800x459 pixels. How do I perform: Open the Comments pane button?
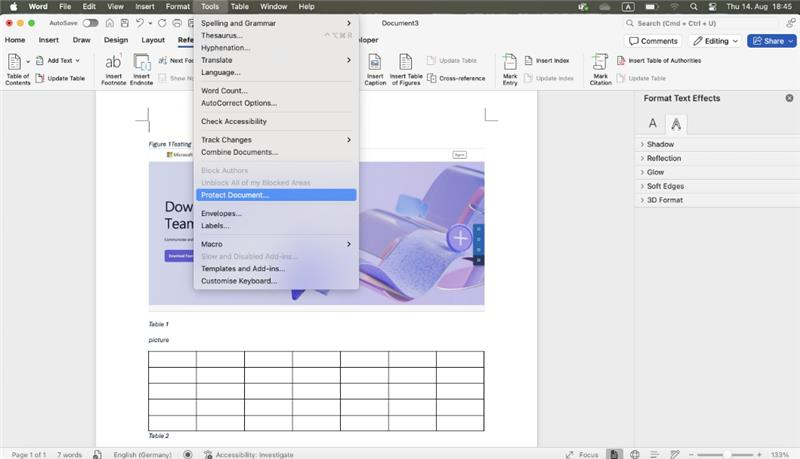tap(653, 41)
